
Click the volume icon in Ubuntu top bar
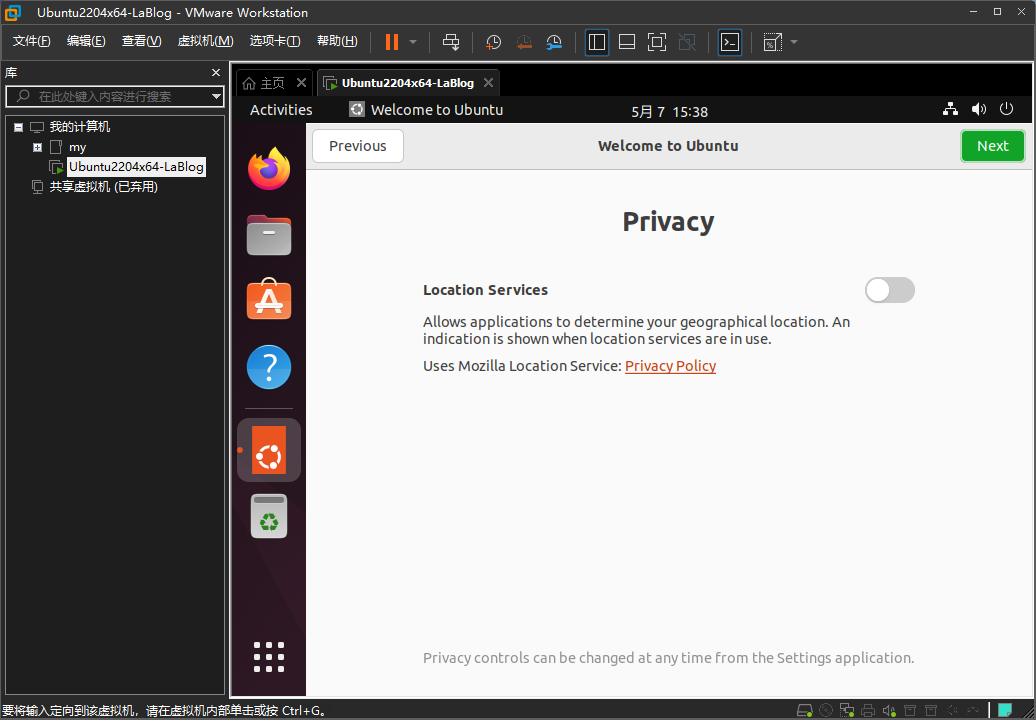click(x=979, y=110)
